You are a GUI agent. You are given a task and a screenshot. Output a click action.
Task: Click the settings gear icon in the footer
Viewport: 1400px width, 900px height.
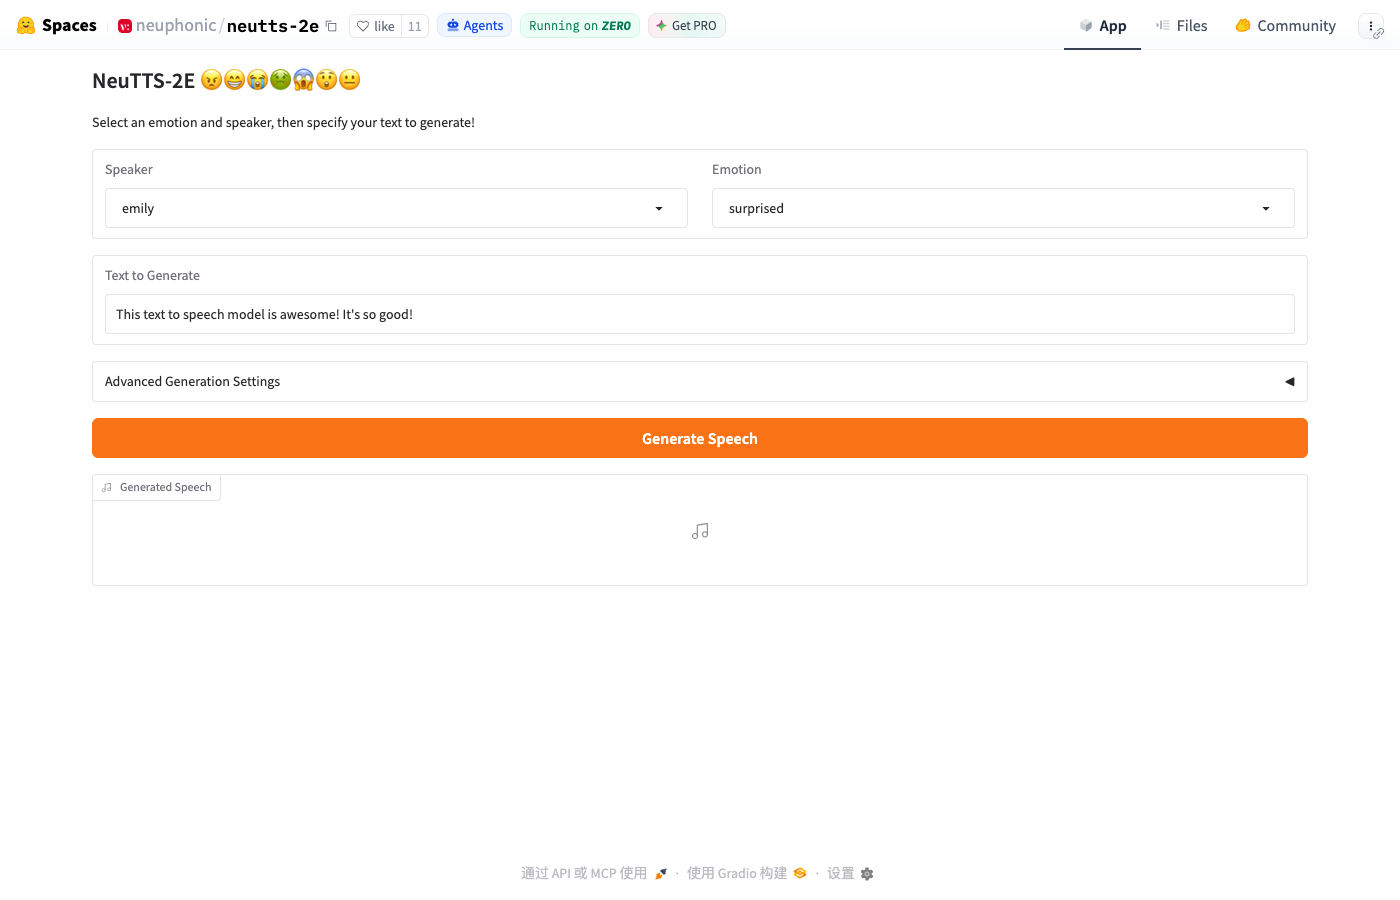pyautogui.click(x=867, y=874)
